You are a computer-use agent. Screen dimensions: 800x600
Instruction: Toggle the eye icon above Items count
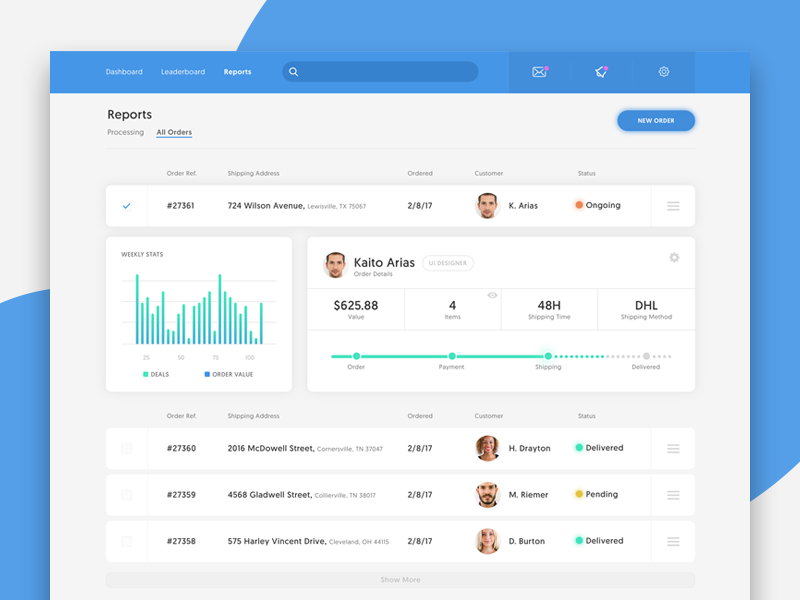coord(492,295)
